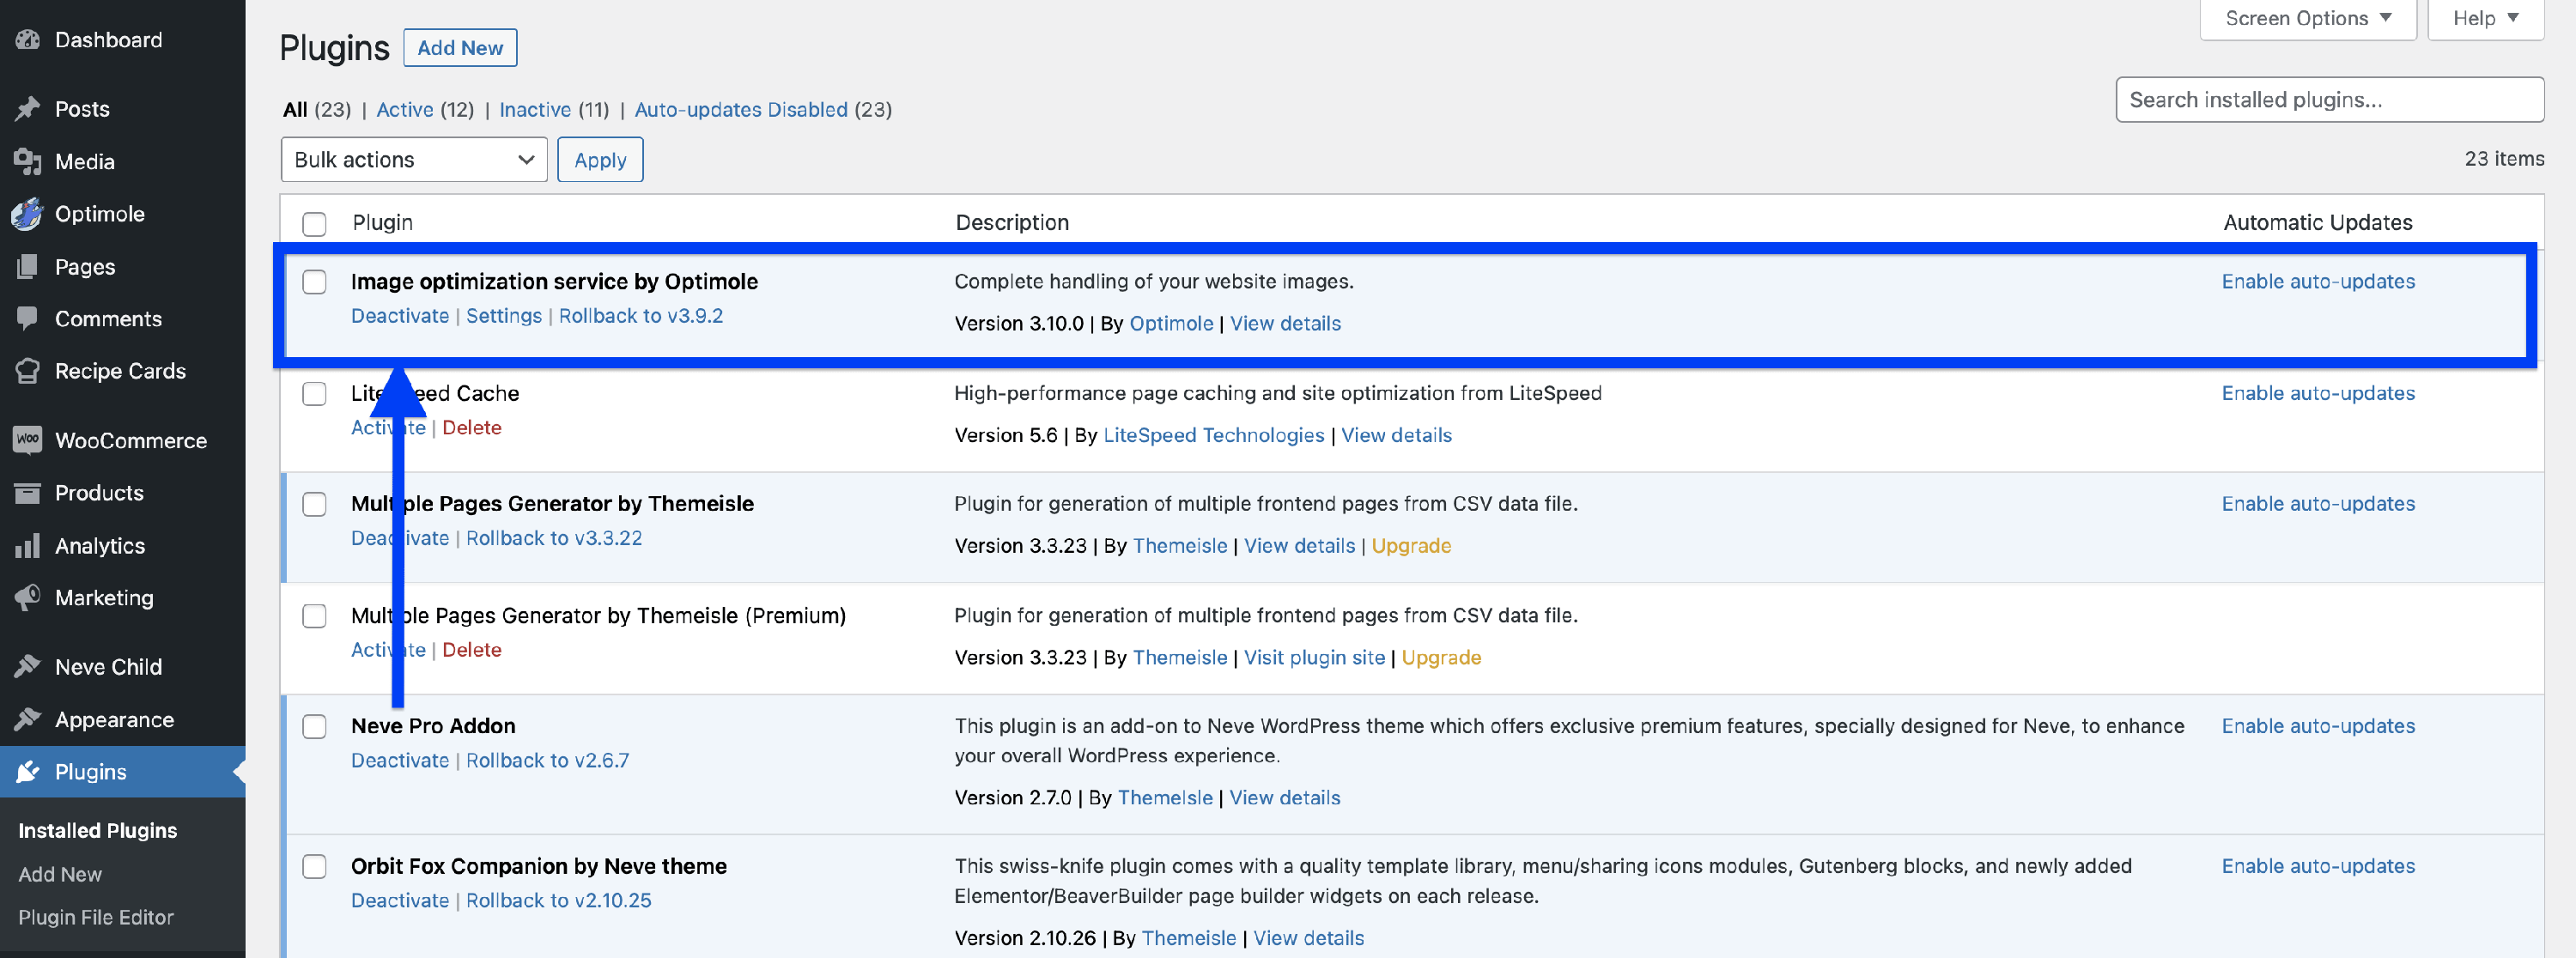The width and height of the screenshot is (2576, 958).
Task: Click the Analytics bar chart icon
Action: coord(28,546)
